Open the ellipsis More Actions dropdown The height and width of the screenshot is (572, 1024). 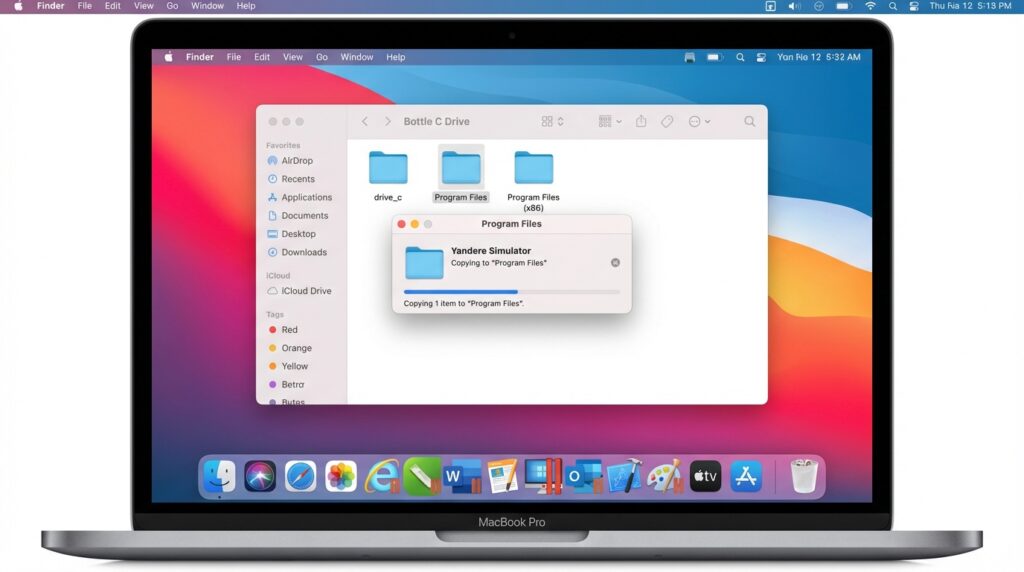pos(700,121)
